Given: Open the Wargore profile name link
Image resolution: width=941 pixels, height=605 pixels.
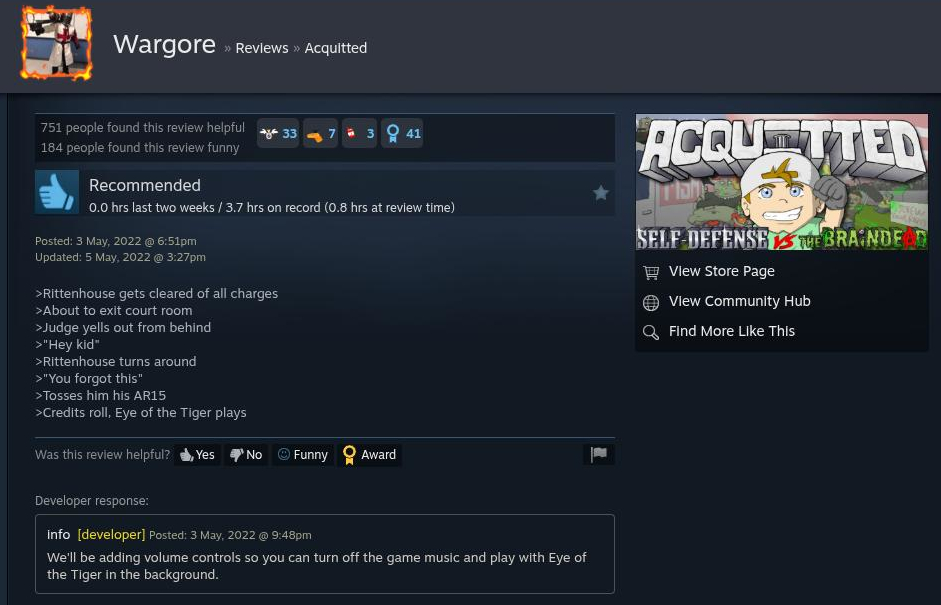Looking at the screenshot, I should [x=164, y=44].
